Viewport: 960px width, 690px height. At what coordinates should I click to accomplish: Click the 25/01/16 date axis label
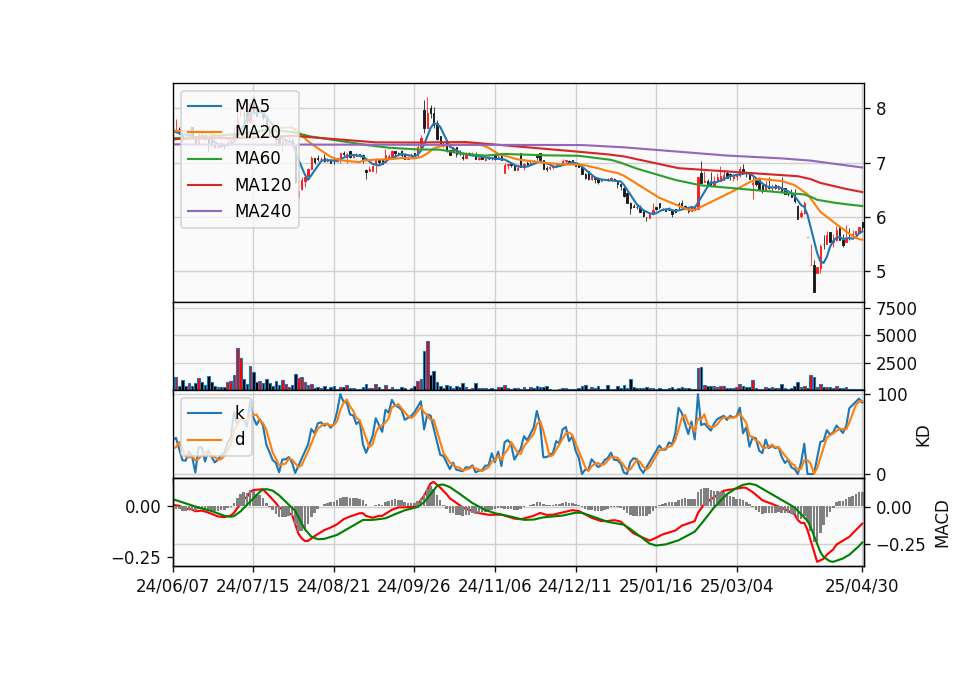click(656, 586)
